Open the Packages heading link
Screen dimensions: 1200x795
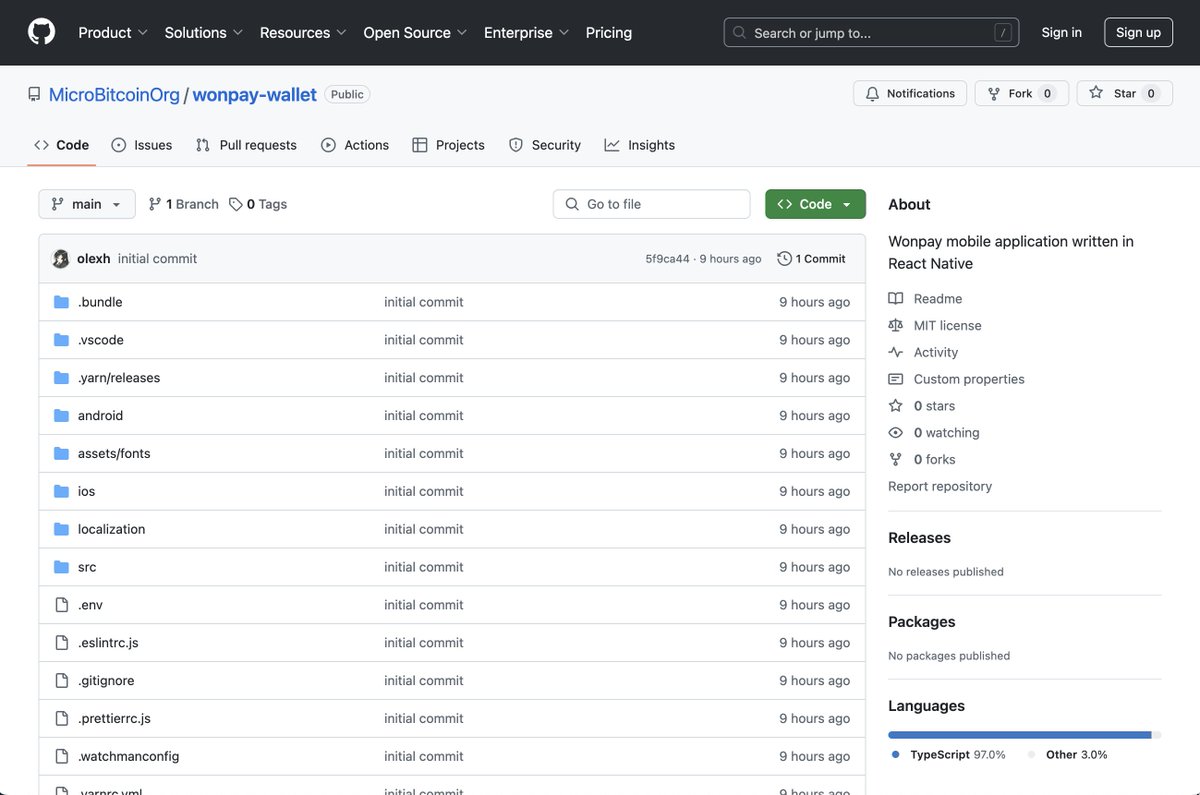[x=922, y=622]
